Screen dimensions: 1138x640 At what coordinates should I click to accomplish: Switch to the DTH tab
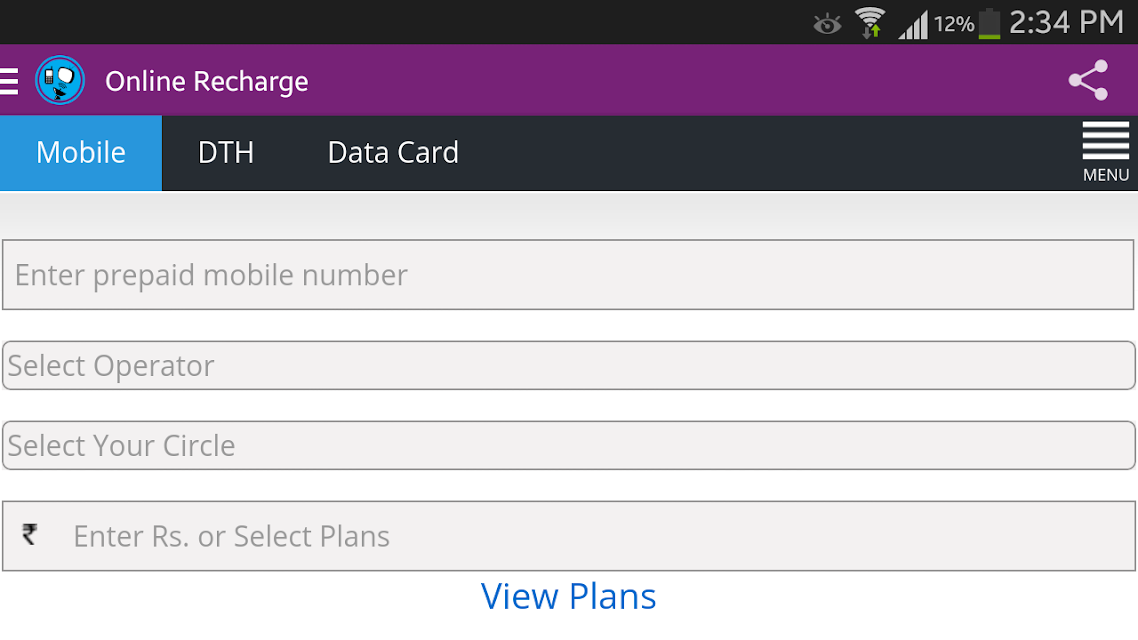[x=226, y=153]
